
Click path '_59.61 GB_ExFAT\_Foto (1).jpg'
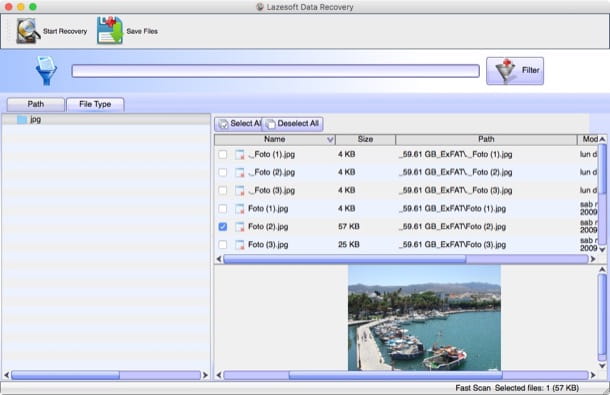456,154
